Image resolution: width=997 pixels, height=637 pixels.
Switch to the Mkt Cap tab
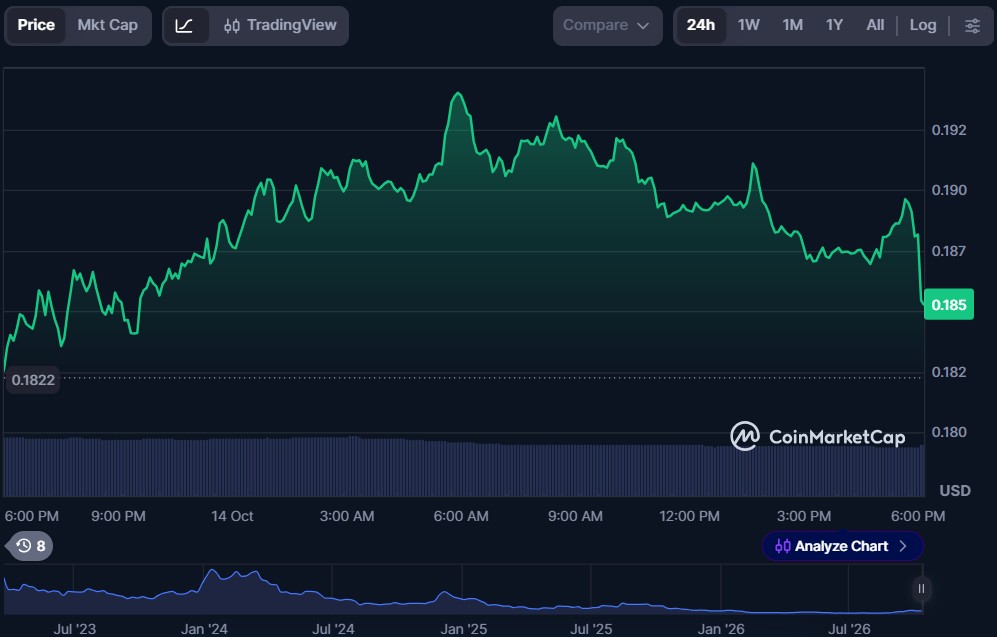tap(107, 25)
